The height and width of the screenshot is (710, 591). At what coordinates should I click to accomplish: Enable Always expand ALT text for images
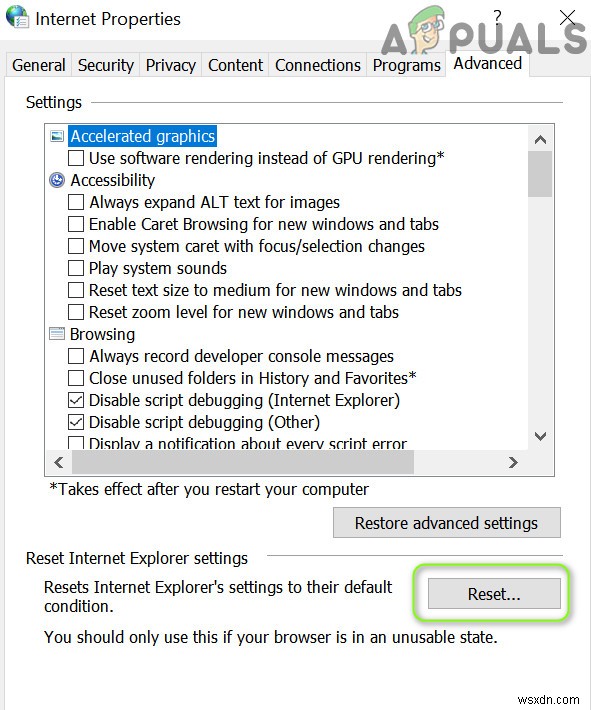(76, 202)
